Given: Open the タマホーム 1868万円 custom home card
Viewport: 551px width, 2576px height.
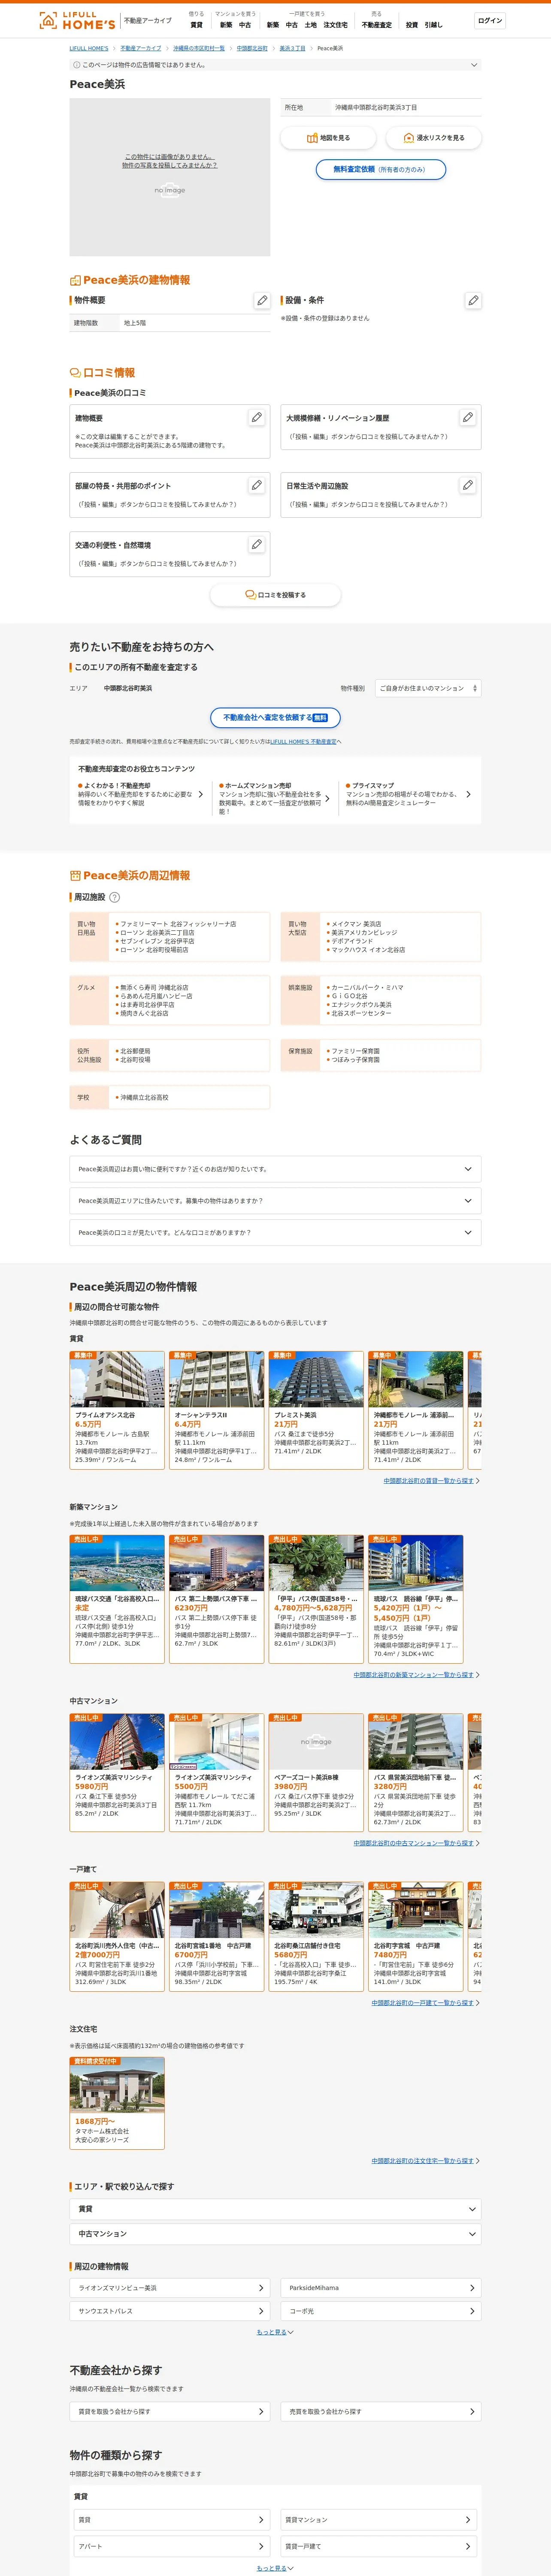Looking at the screenshot, I should (117, 2103).
